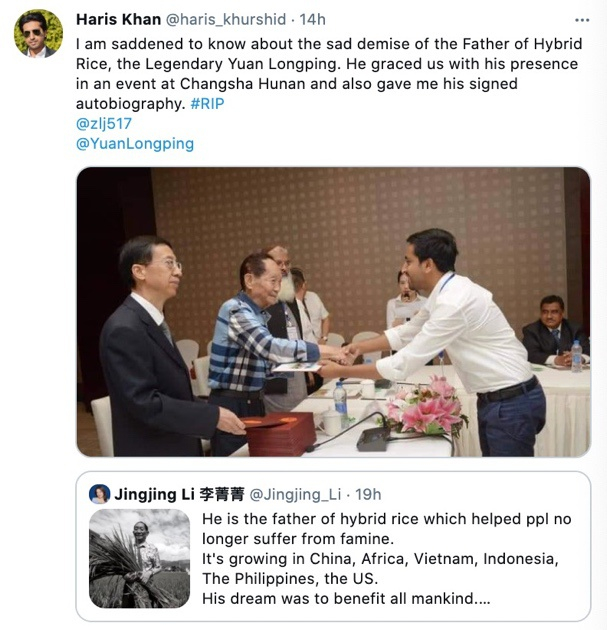
Task: Click the booklet being handed over
Action: point(298,367)
